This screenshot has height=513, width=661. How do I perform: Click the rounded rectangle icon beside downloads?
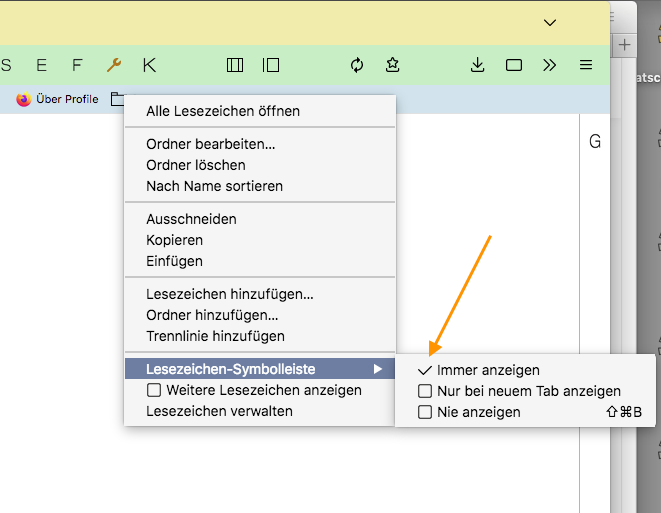tap(514, 65)
